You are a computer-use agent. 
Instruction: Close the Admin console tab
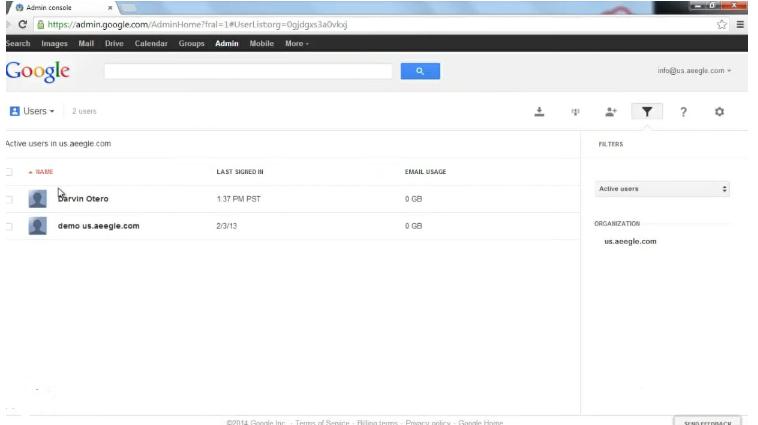(x=110, y=8)
